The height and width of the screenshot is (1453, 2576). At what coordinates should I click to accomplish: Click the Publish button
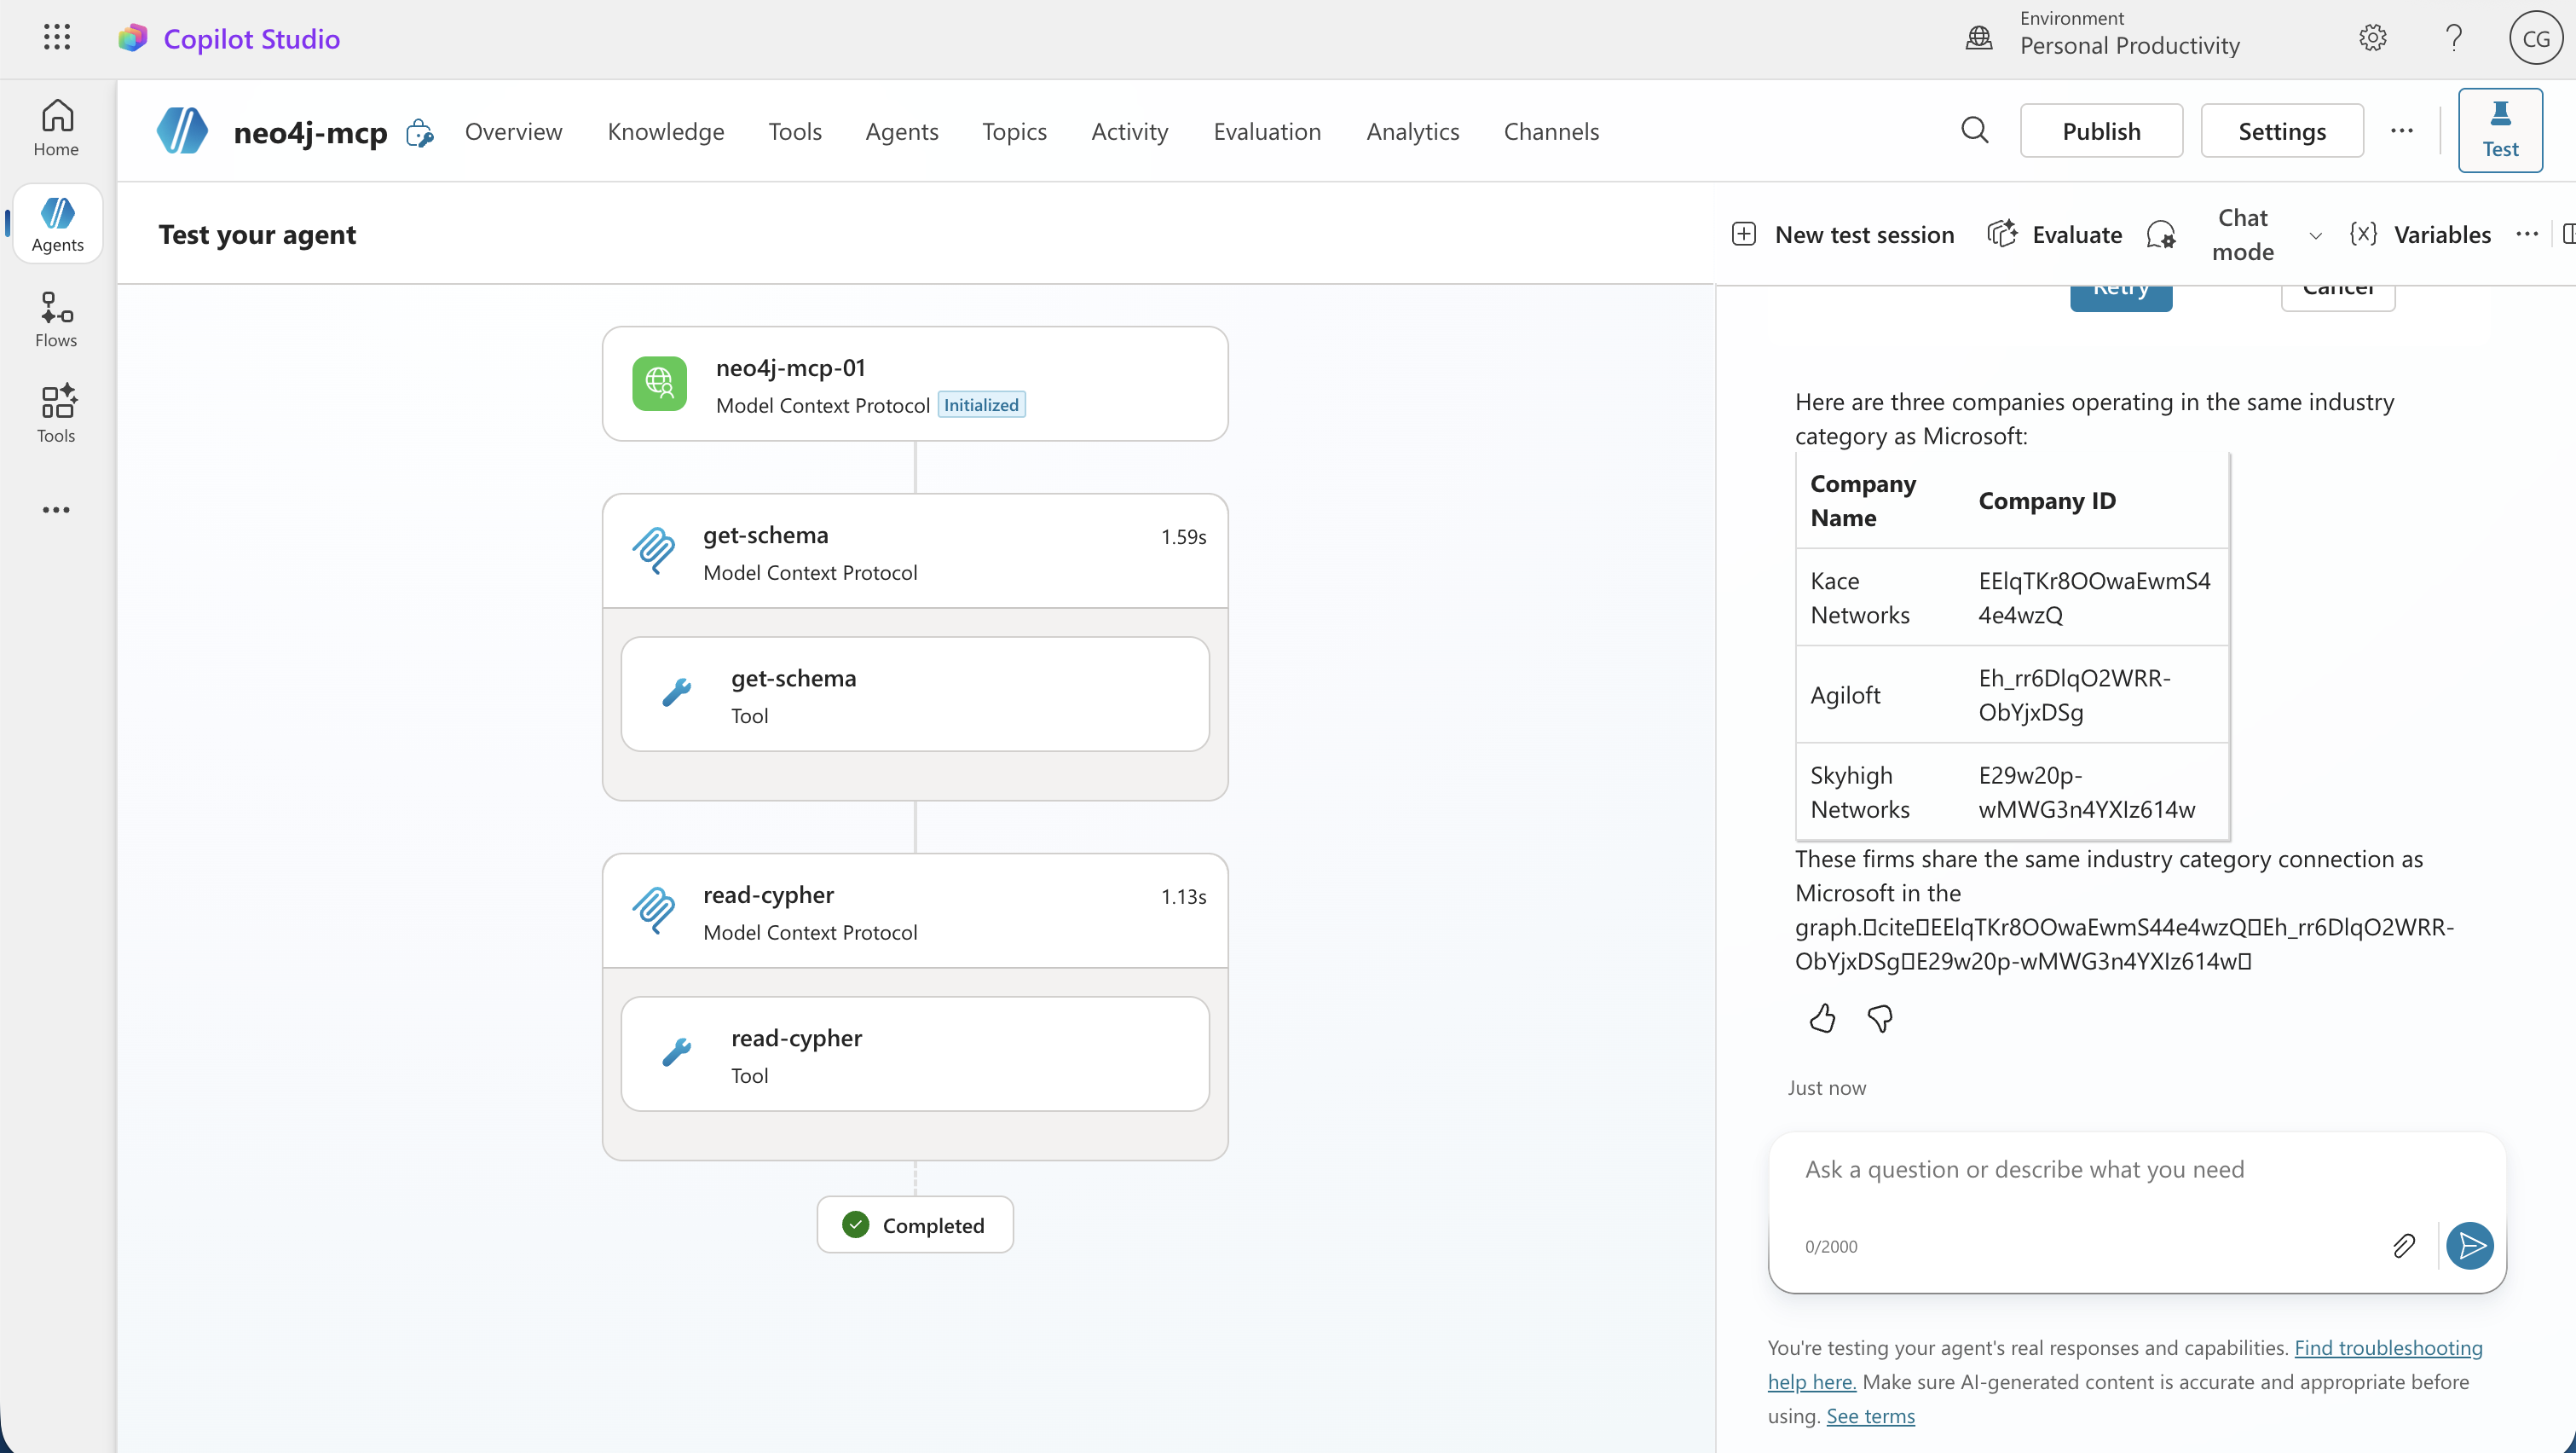[2101, 131]
